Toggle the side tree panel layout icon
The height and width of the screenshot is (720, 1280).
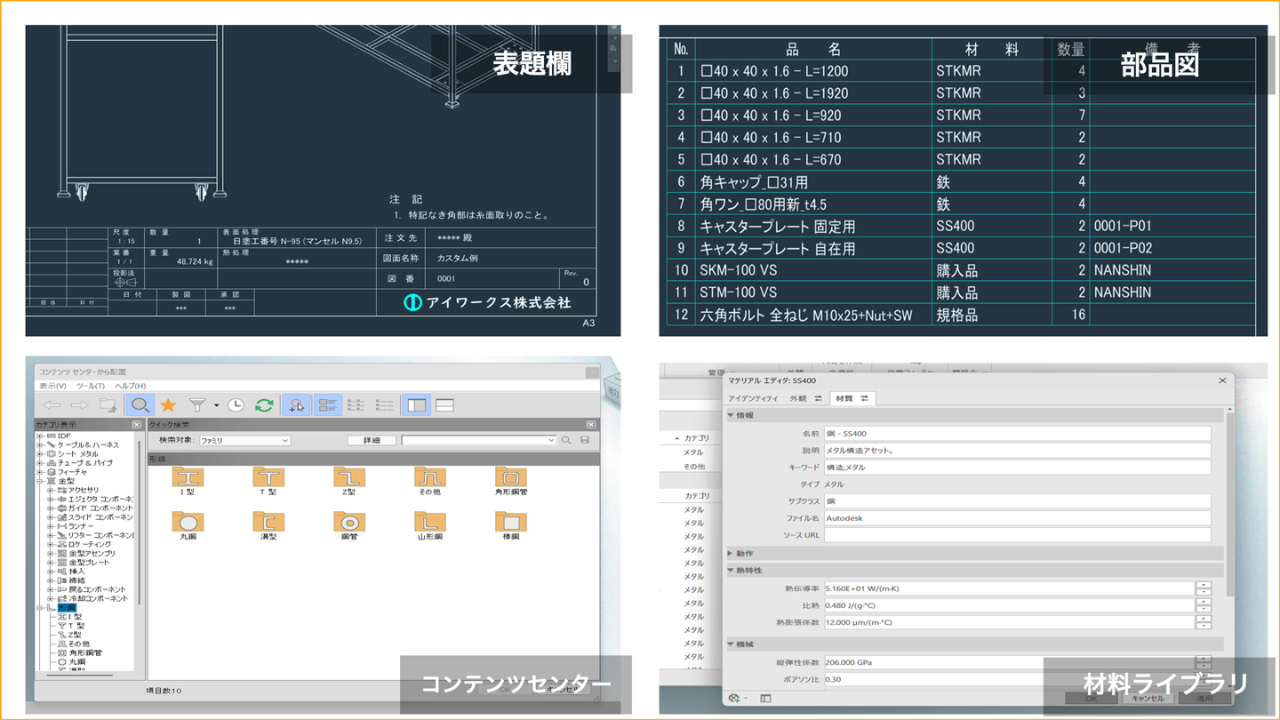click(x=416, y=405)
